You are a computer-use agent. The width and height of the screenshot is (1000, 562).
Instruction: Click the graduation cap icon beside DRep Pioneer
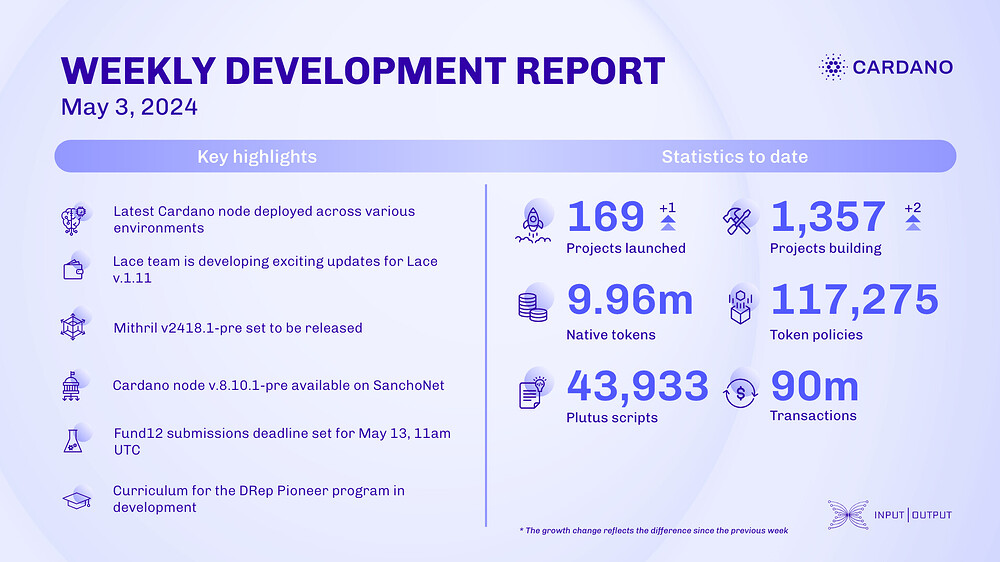pyautogui.click(x=77, y=499)
